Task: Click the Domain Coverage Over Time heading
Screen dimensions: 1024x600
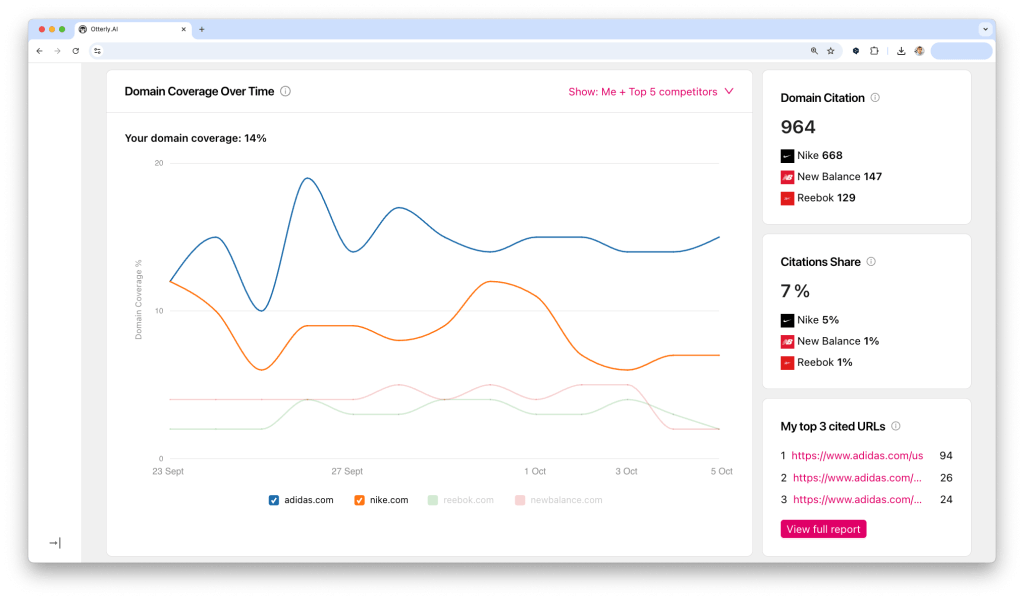Action: 199,91
